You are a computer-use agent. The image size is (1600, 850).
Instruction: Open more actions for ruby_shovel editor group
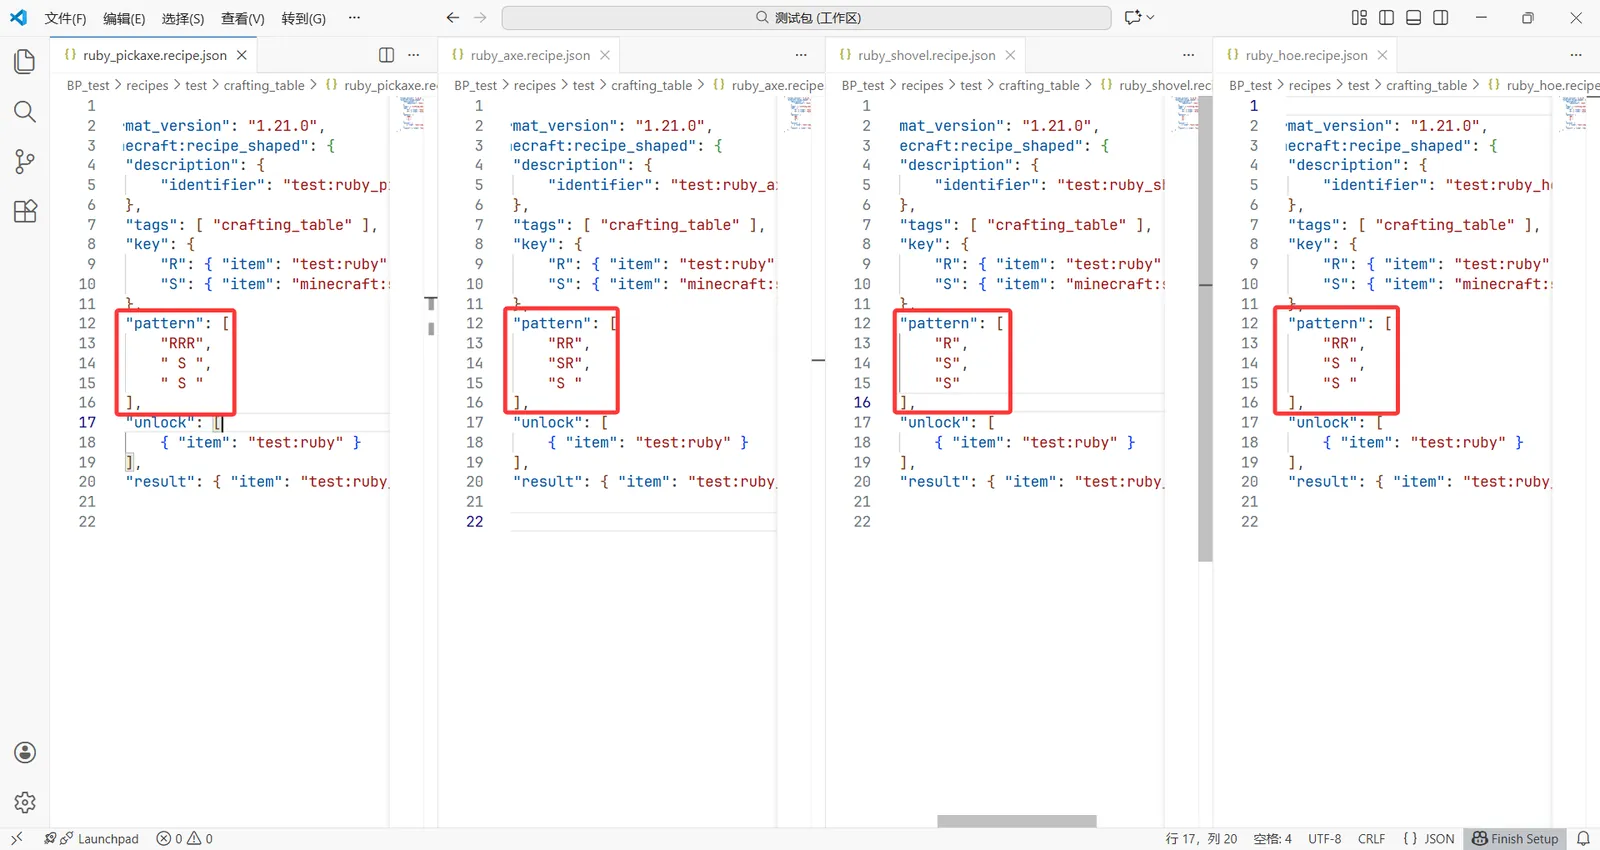(1188, 55)
